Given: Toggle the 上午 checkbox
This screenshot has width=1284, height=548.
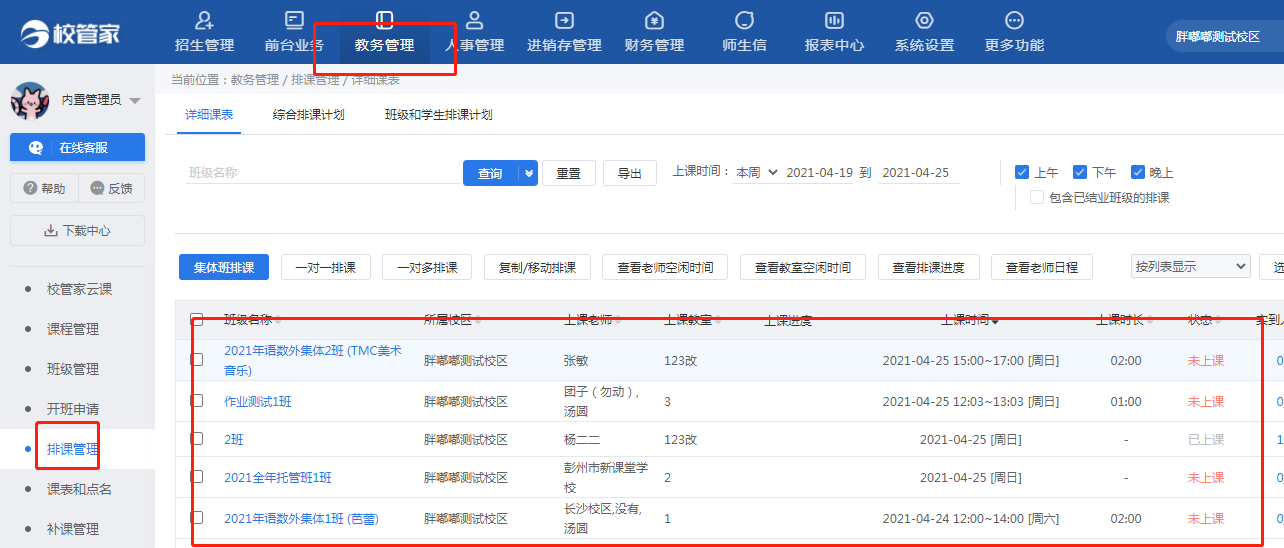Looking at the screenshot, I should [x=1022, y=172].
